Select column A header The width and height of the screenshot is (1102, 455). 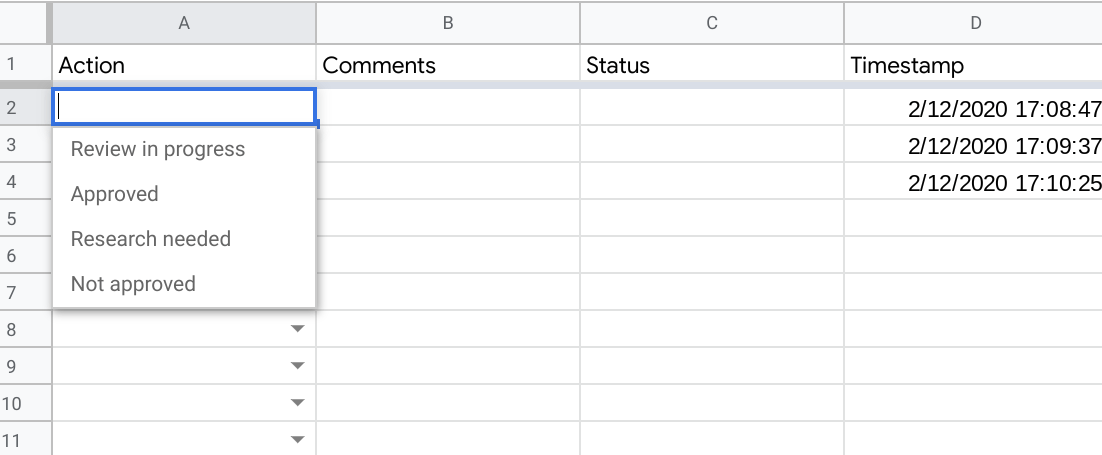click(x=184, y=23)
